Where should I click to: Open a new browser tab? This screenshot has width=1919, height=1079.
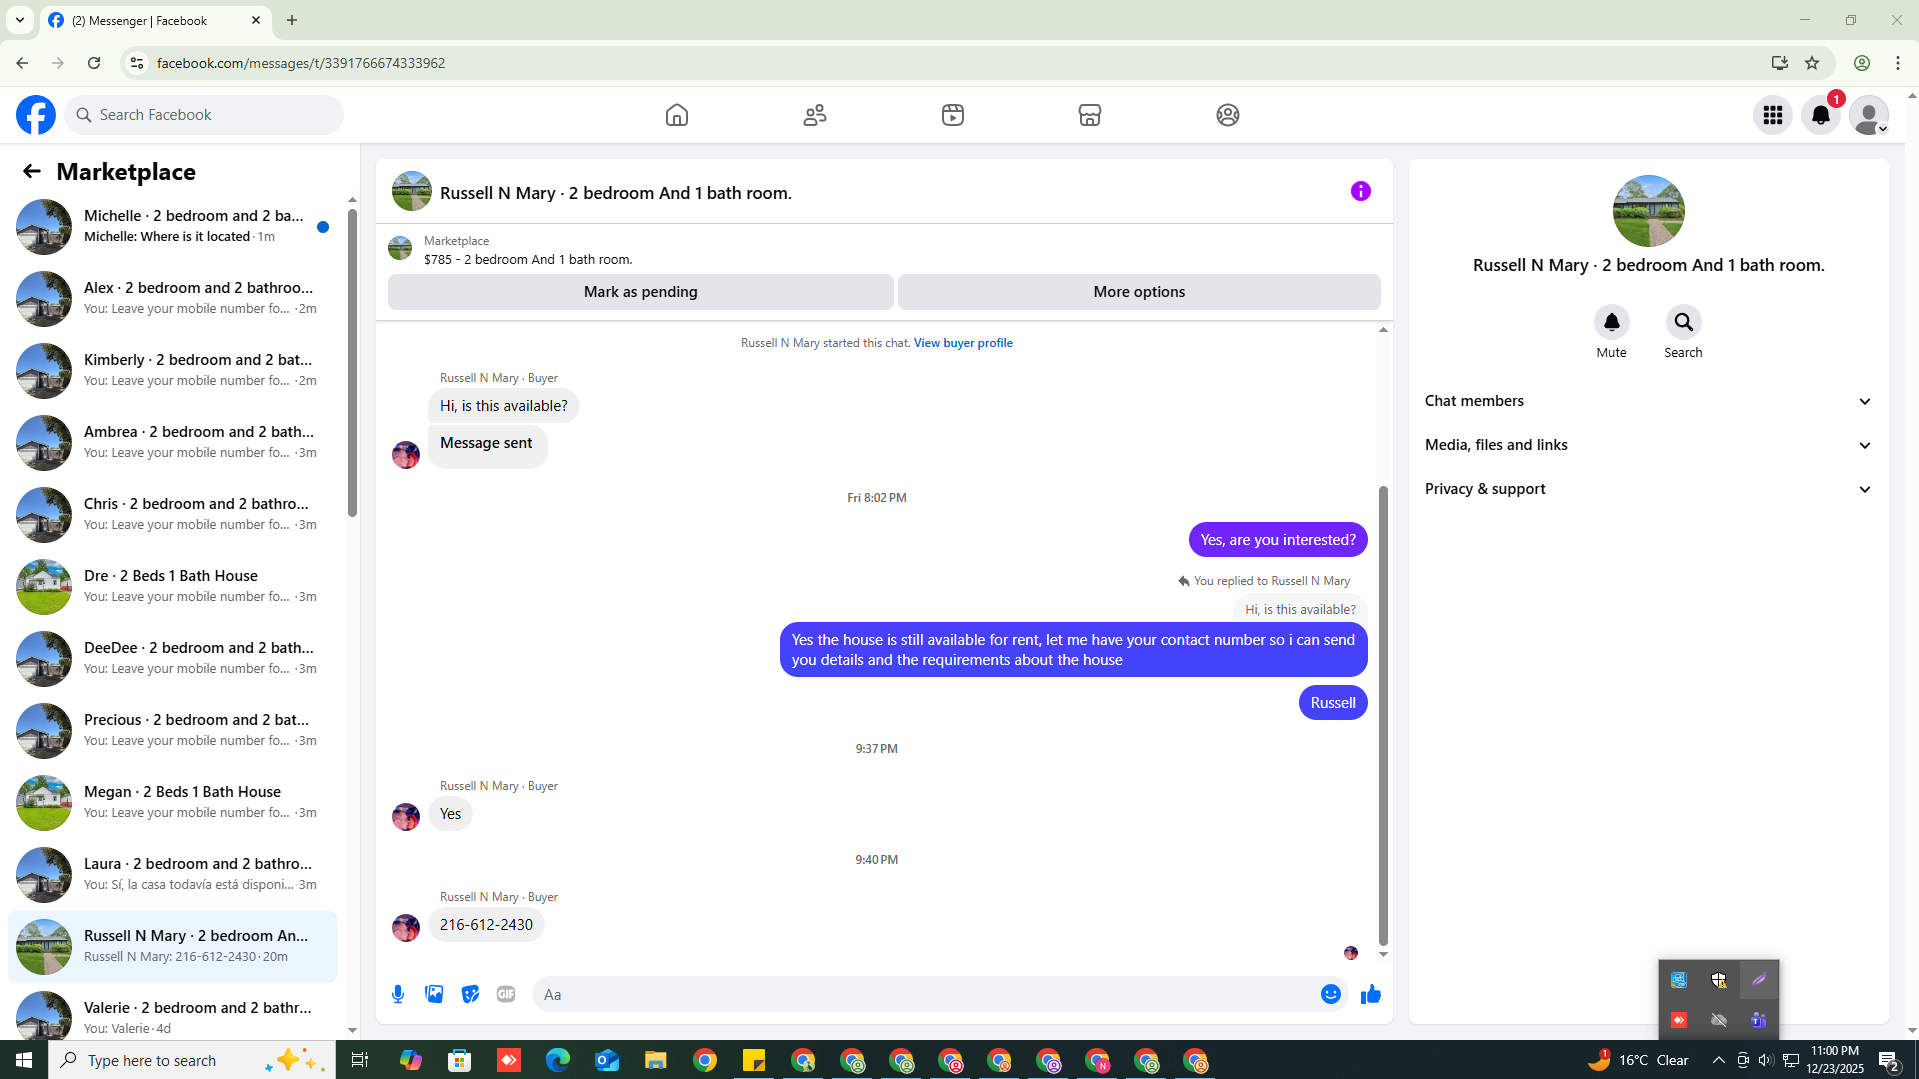click(292, 20)
